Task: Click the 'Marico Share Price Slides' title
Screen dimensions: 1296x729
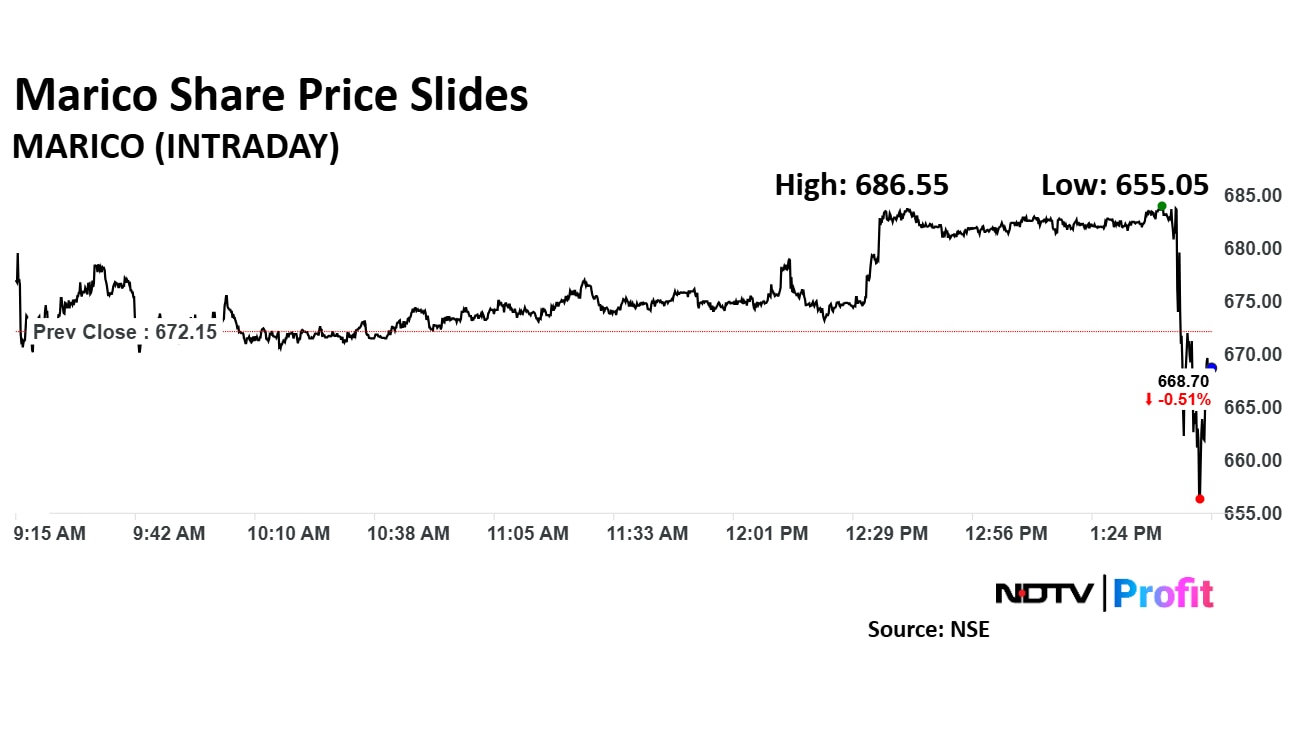Action: pos(270,96)
